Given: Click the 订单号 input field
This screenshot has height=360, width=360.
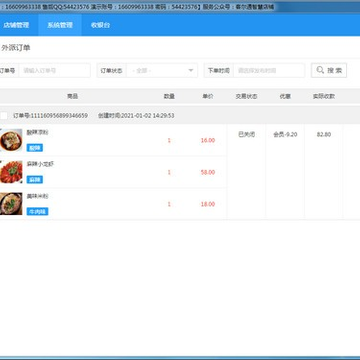Looking at the screenshot, I should (54, 71).
